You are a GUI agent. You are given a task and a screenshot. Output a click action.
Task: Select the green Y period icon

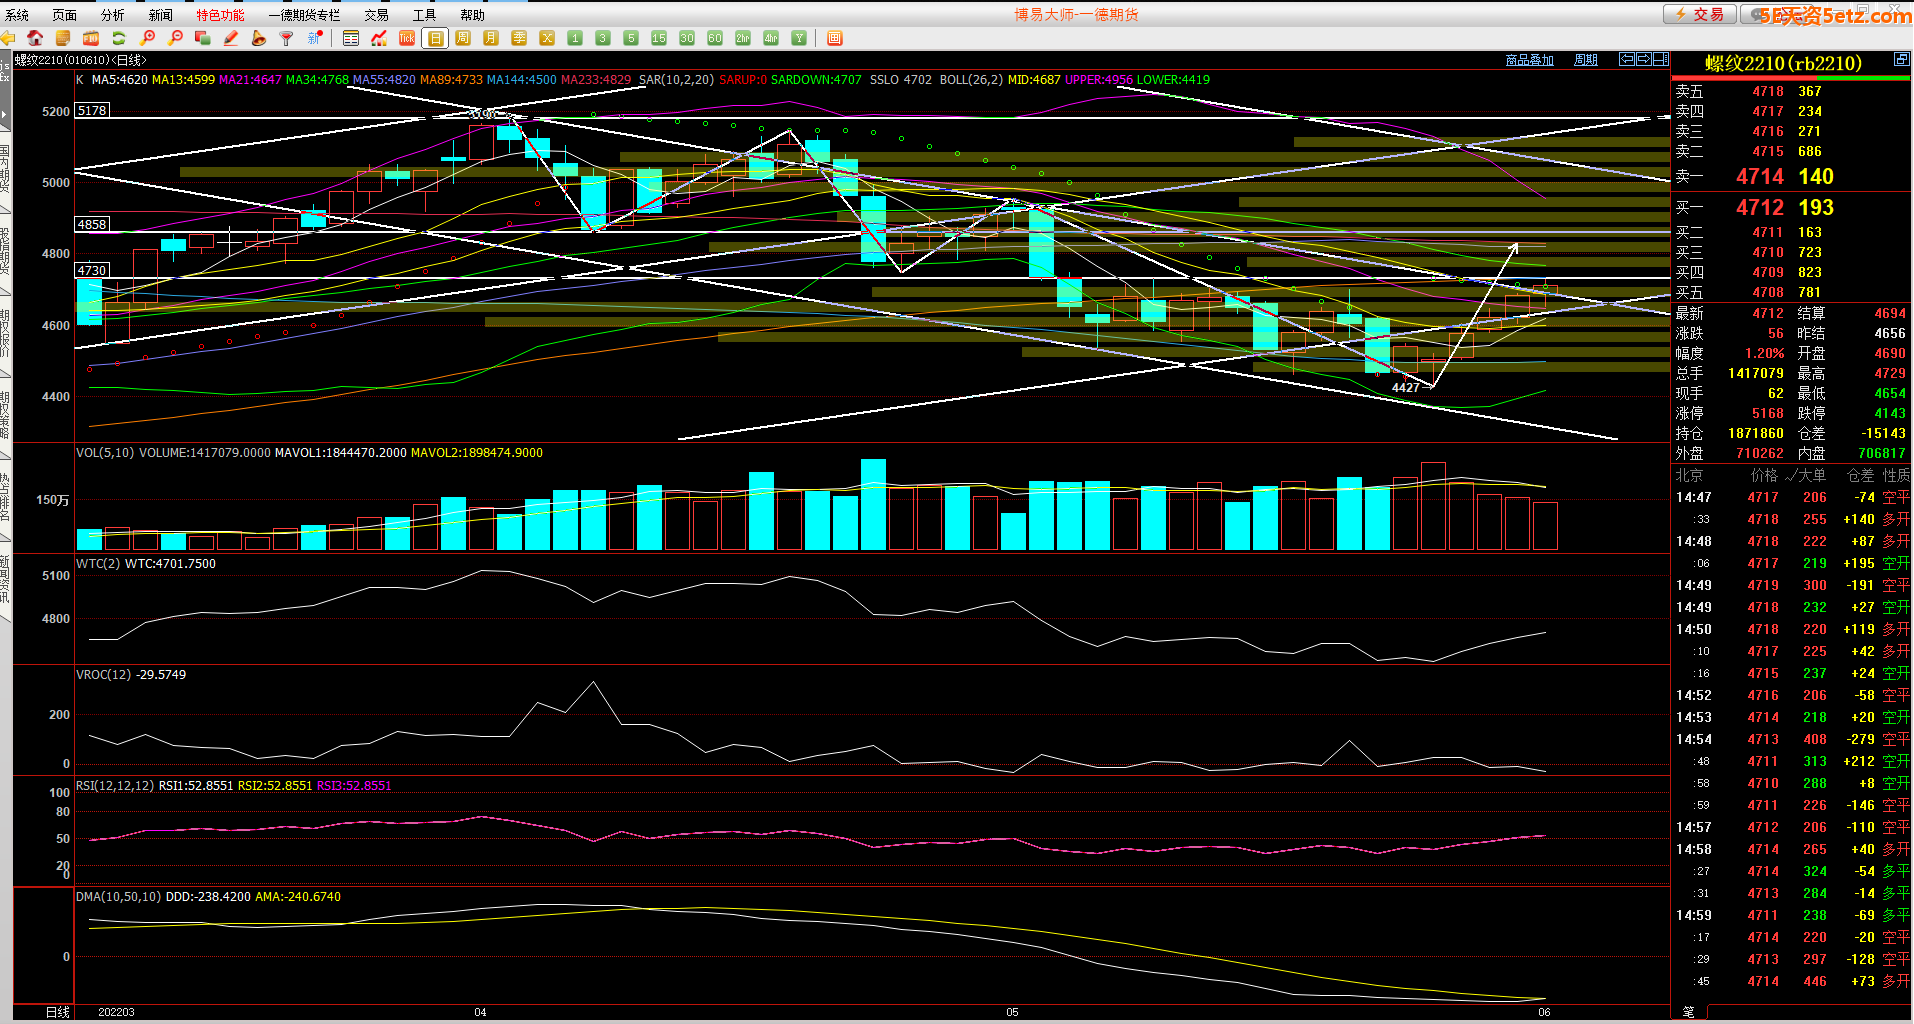(799, 38)
